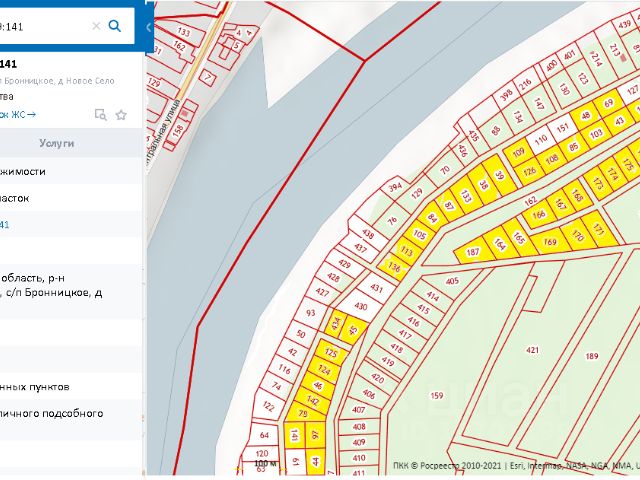
Task: Open the Услуги tab
Action: point(57,143)
